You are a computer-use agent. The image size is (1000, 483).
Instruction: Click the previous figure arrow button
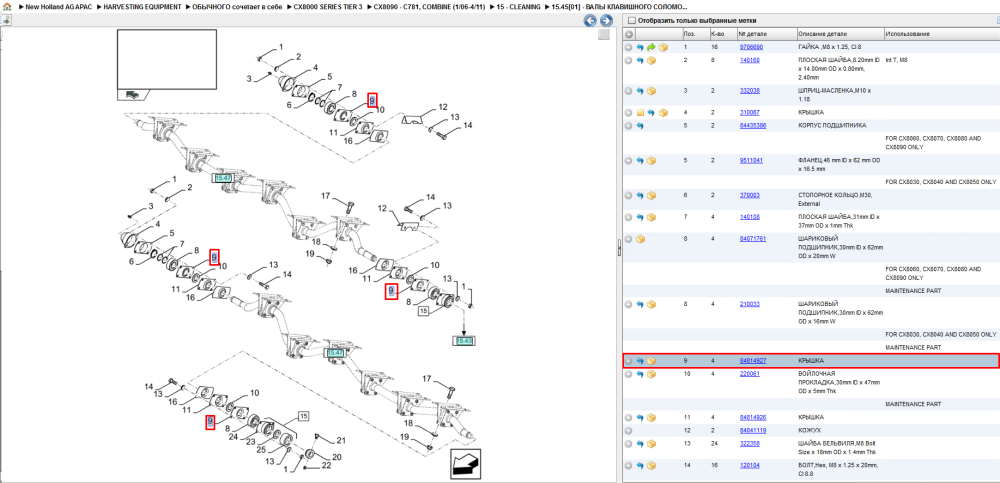point(591,20)
